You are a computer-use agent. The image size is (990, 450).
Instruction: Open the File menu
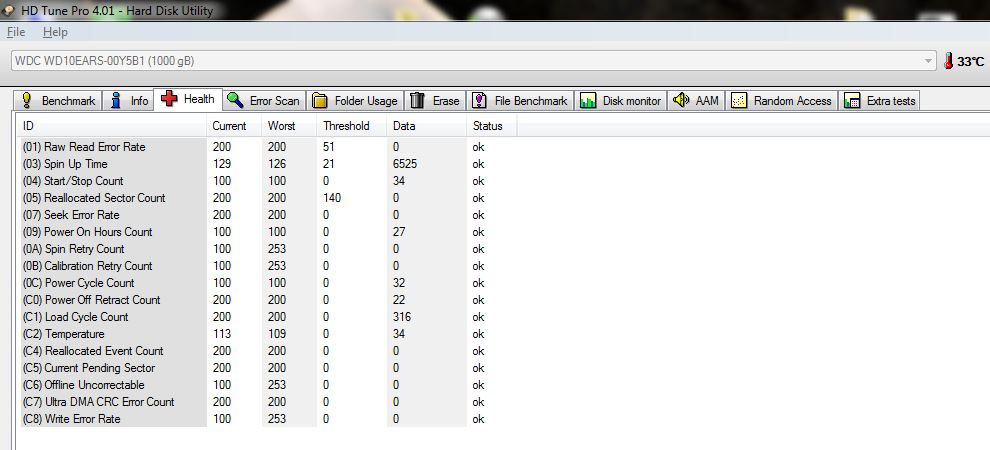tap(16, 32)
